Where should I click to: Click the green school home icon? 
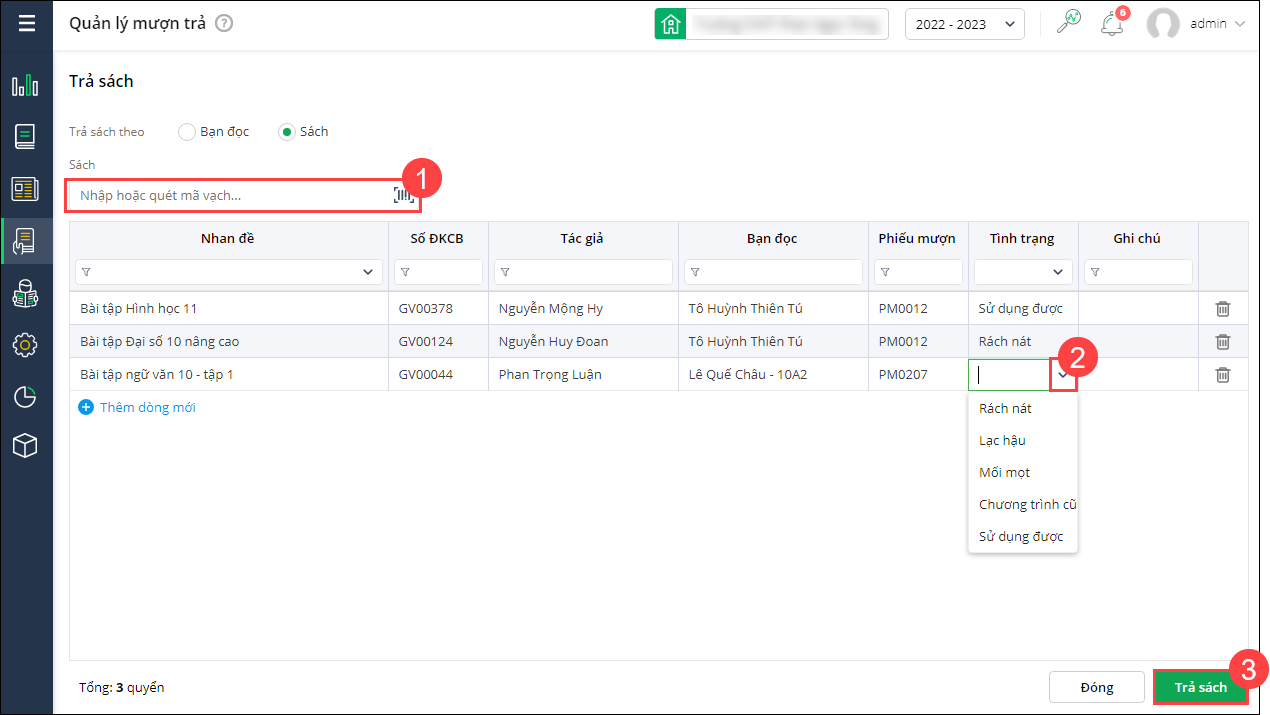pos(670,23)
